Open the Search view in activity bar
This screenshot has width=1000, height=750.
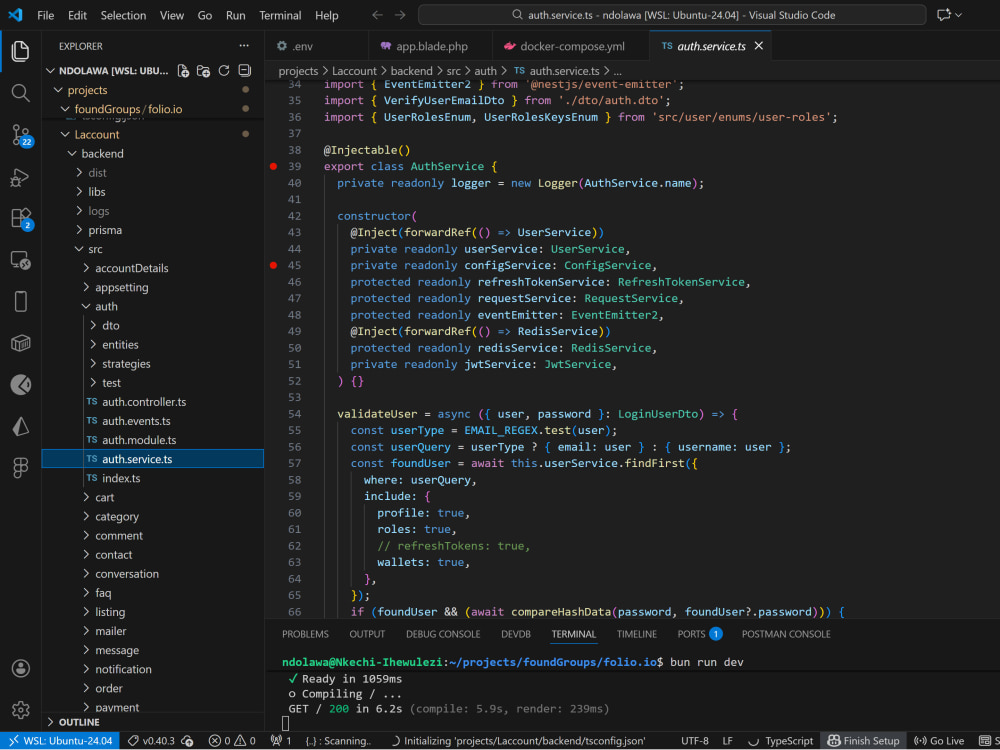tap(20, 93)
